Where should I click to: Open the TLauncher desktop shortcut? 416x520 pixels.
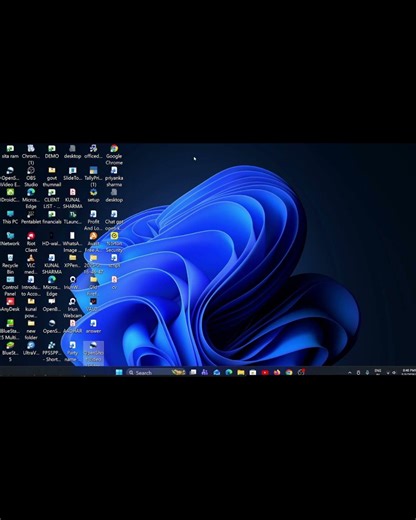click(x=72, y=217)
